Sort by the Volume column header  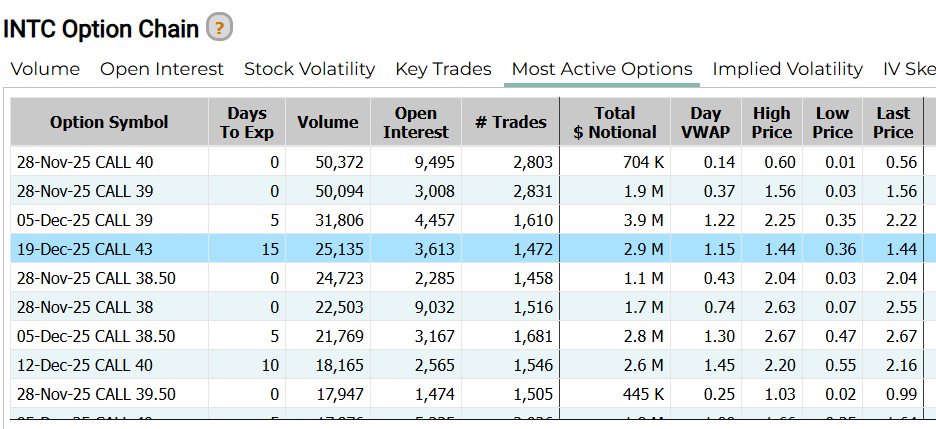[327, 122]
